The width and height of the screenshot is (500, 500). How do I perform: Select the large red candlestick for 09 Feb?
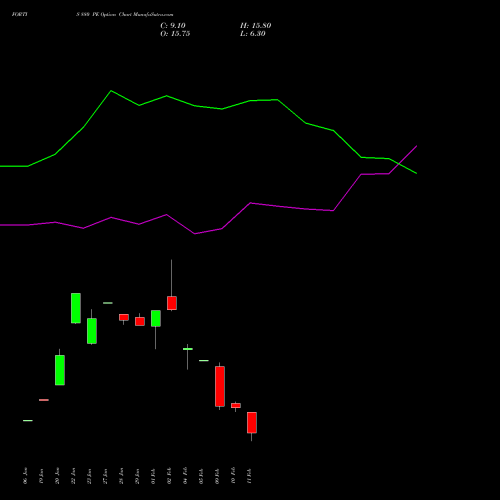tap(220, 386)
